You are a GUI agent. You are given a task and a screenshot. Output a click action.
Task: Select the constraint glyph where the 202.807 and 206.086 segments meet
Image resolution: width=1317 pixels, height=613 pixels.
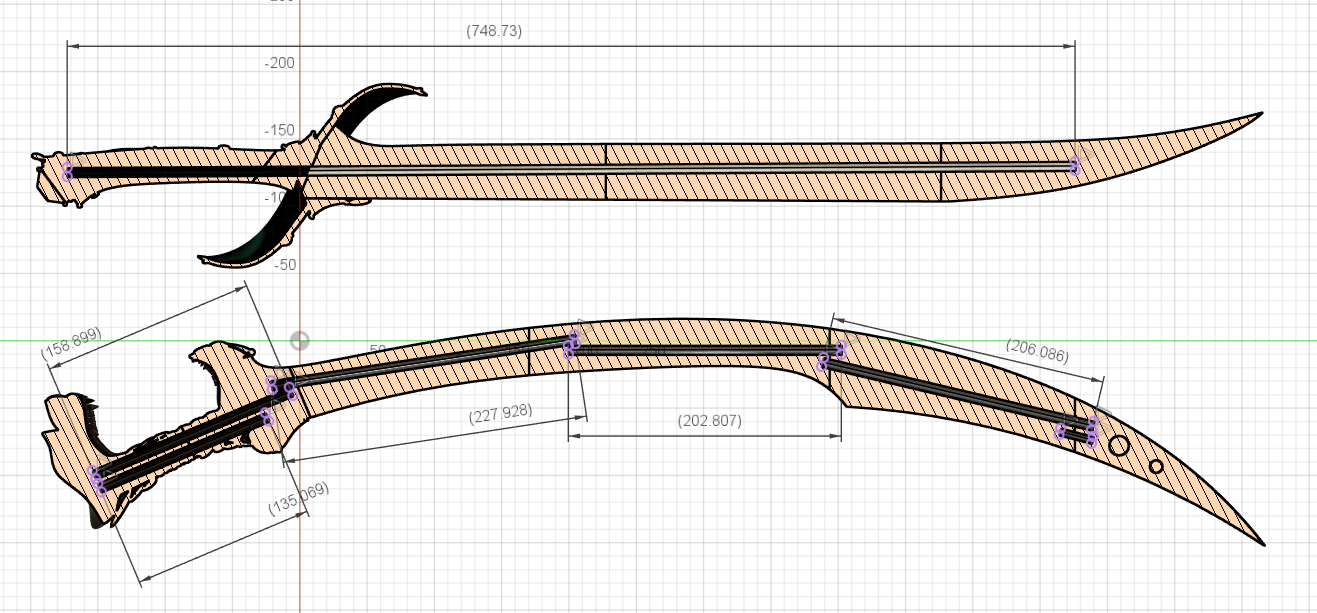(x=832, y=356)
